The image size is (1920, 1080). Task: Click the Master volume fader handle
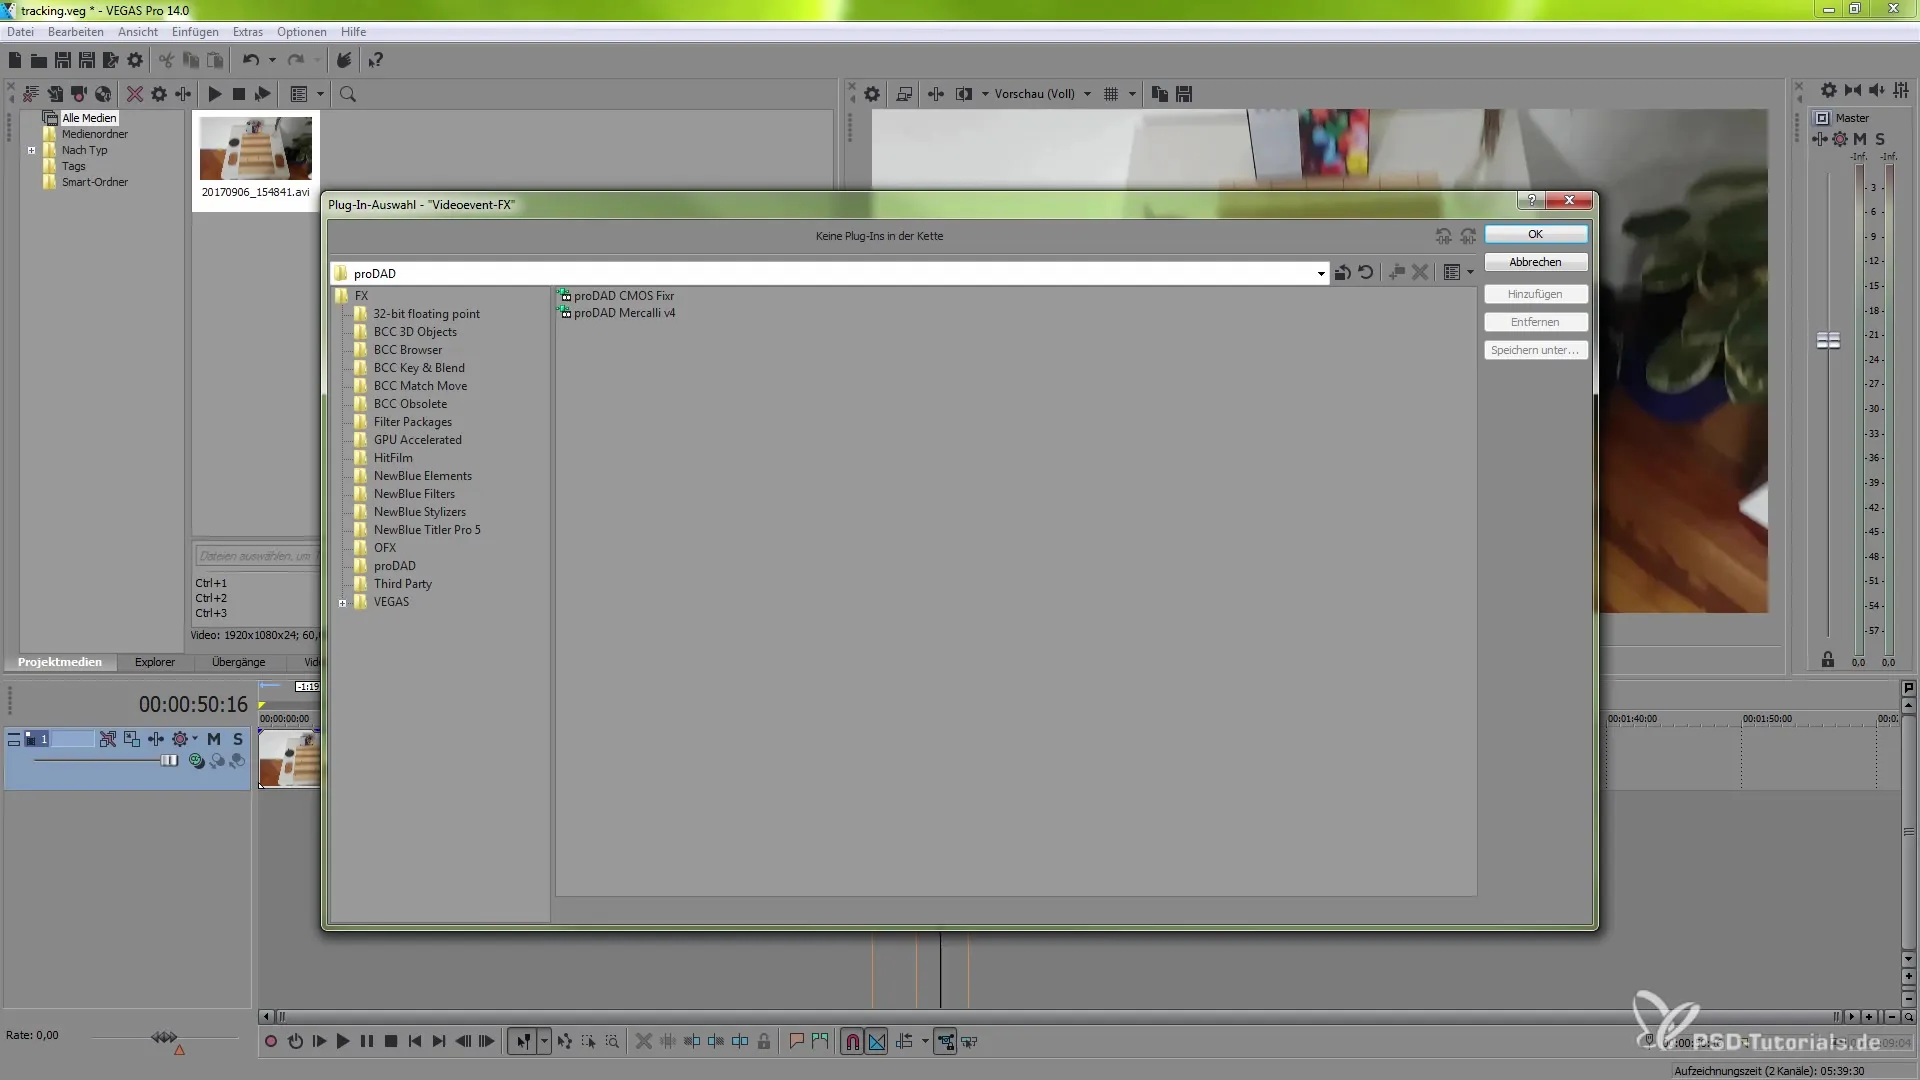click(x=1828, y=341)
